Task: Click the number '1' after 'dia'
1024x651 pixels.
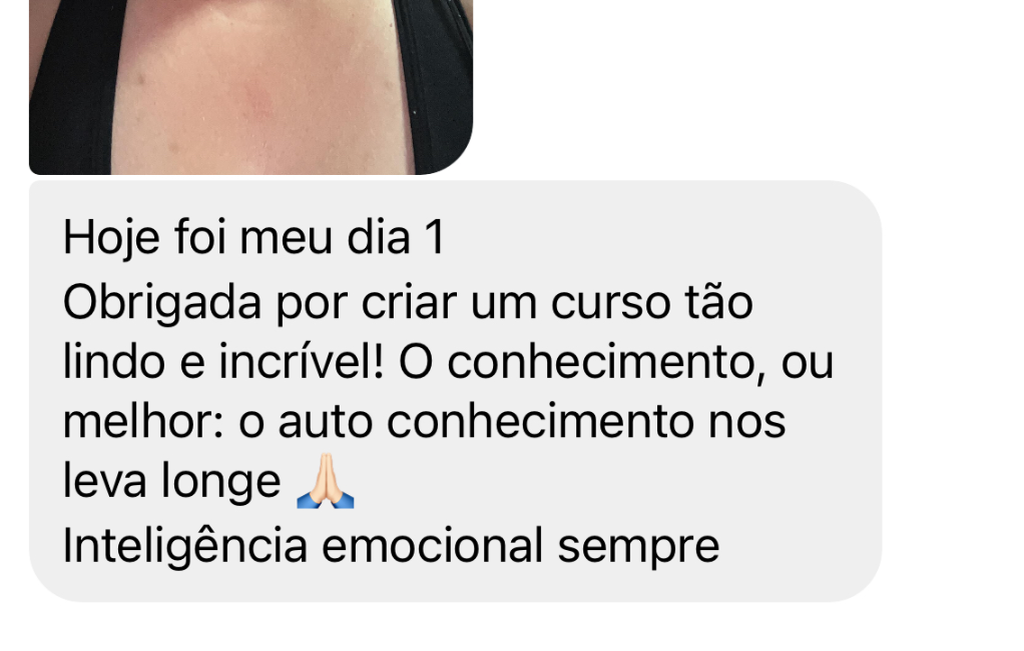Action: click(x=434, y=238)
